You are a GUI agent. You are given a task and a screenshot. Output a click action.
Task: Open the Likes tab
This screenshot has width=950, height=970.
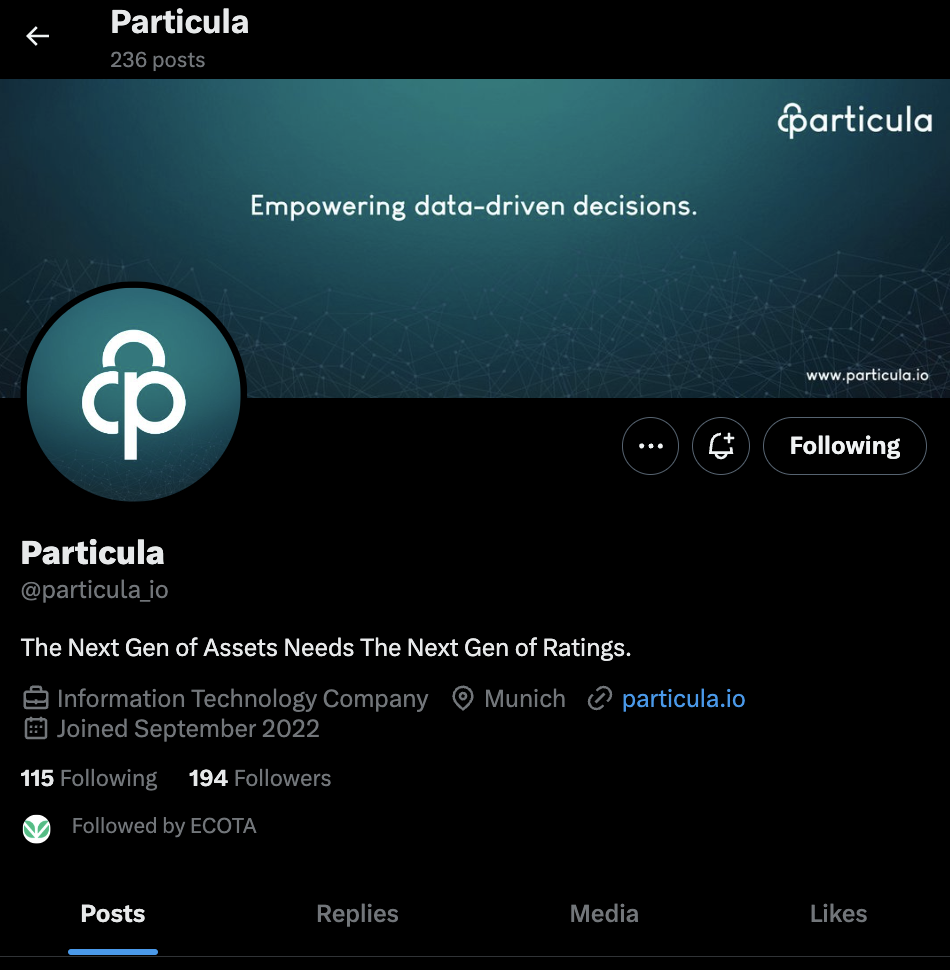[x=838, y=914]
